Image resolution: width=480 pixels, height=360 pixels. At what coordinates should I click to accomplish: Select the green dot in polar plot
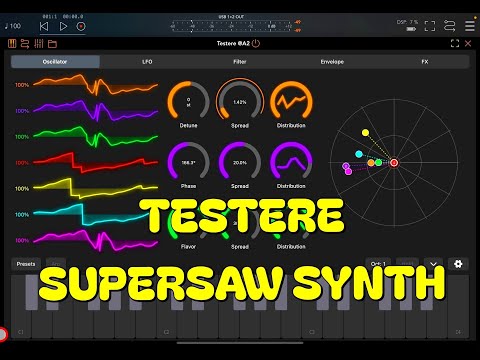pos(379,163)
